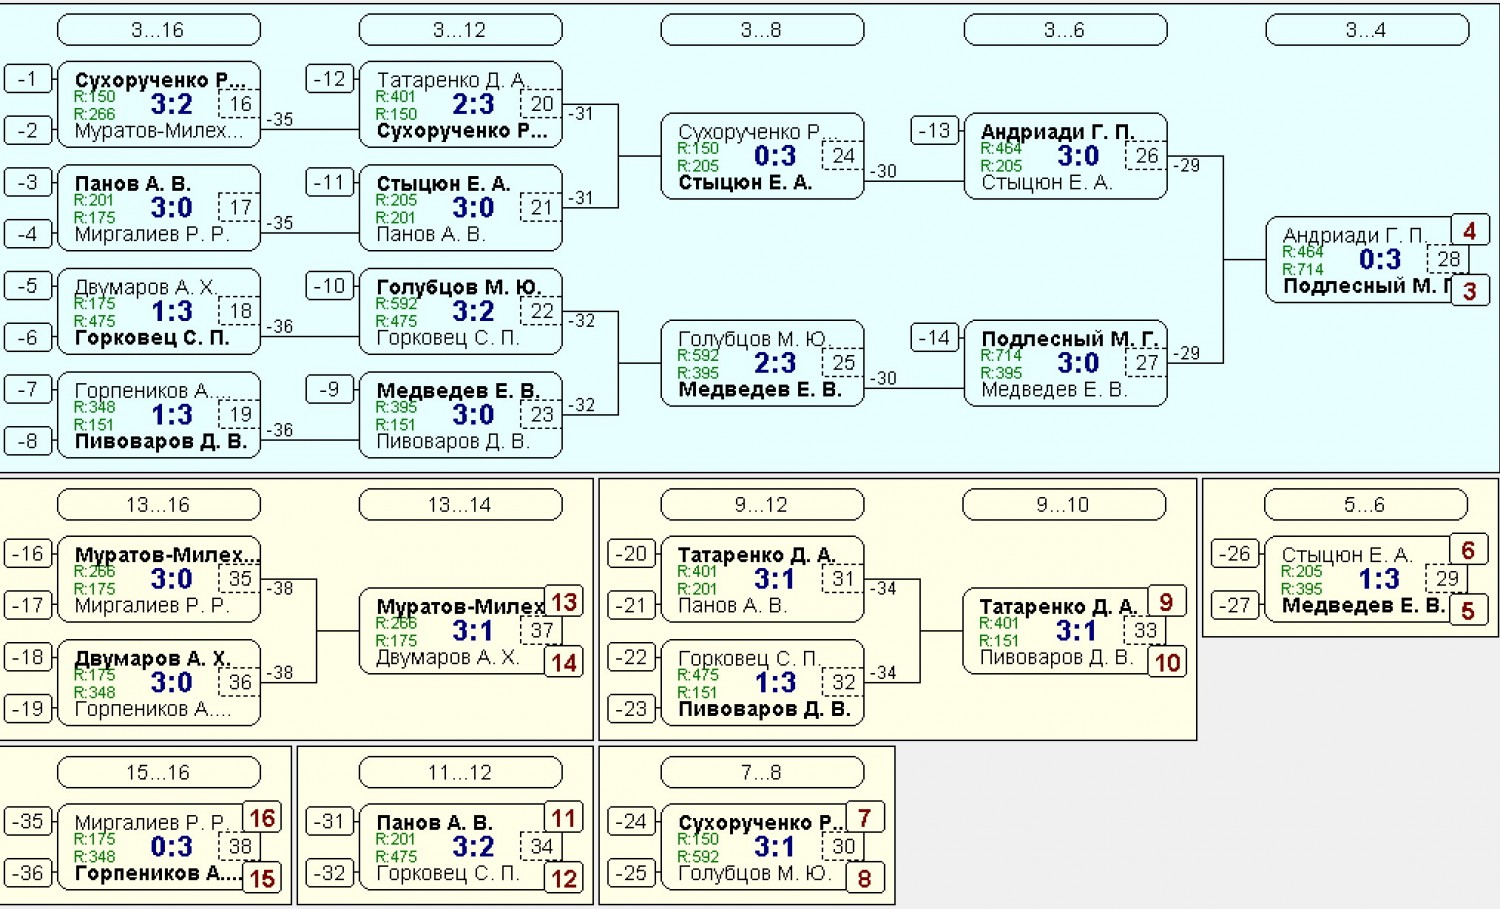Click Голубцов М. Ю. in match 22

pyautogui.click(x=459, y=287)
